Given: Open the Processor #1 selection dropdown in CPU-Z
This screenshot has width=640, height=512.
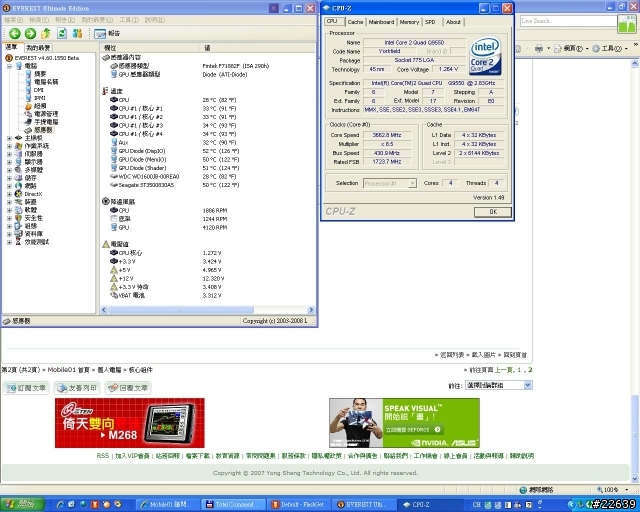Looking at the screenshot, I should (x=390, y=183).
